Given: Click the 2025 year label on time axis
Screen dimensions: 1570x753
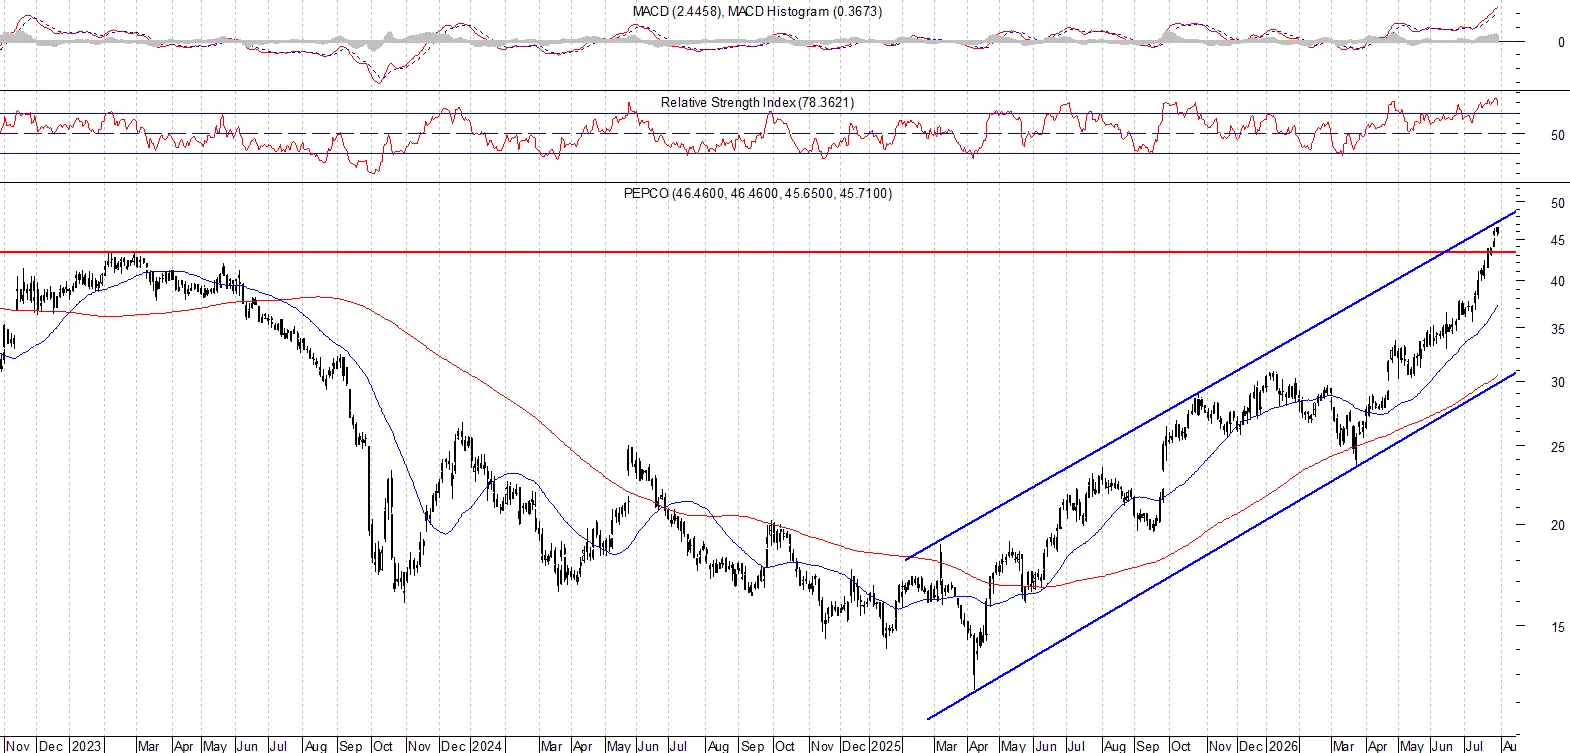Looking at the screenshot, I should [886, 746].
